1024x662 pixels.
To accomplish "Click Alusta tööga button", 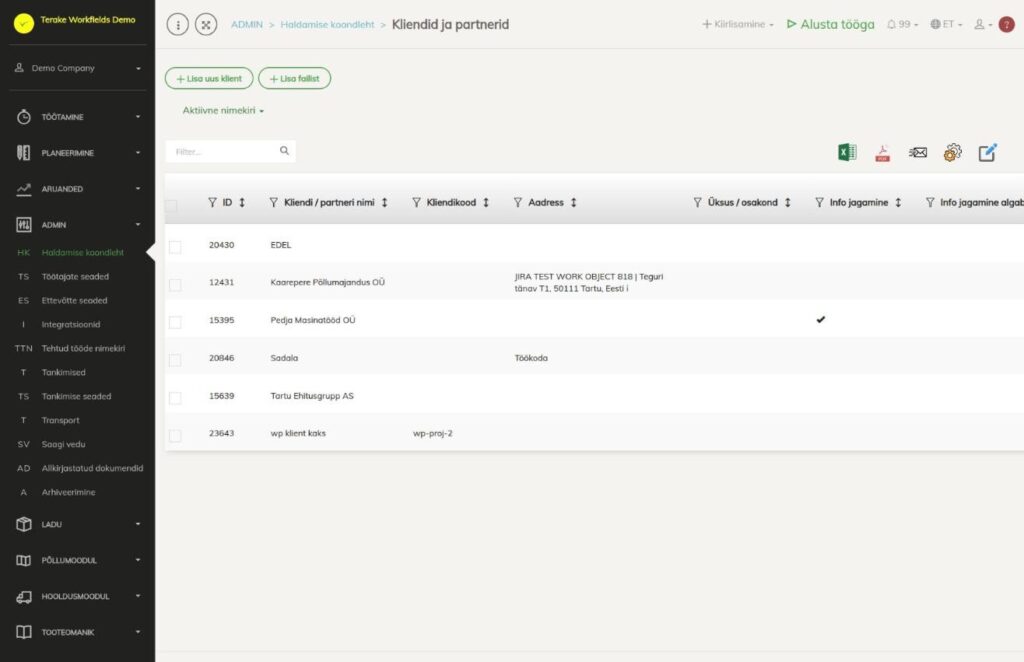I will [830, 24].
